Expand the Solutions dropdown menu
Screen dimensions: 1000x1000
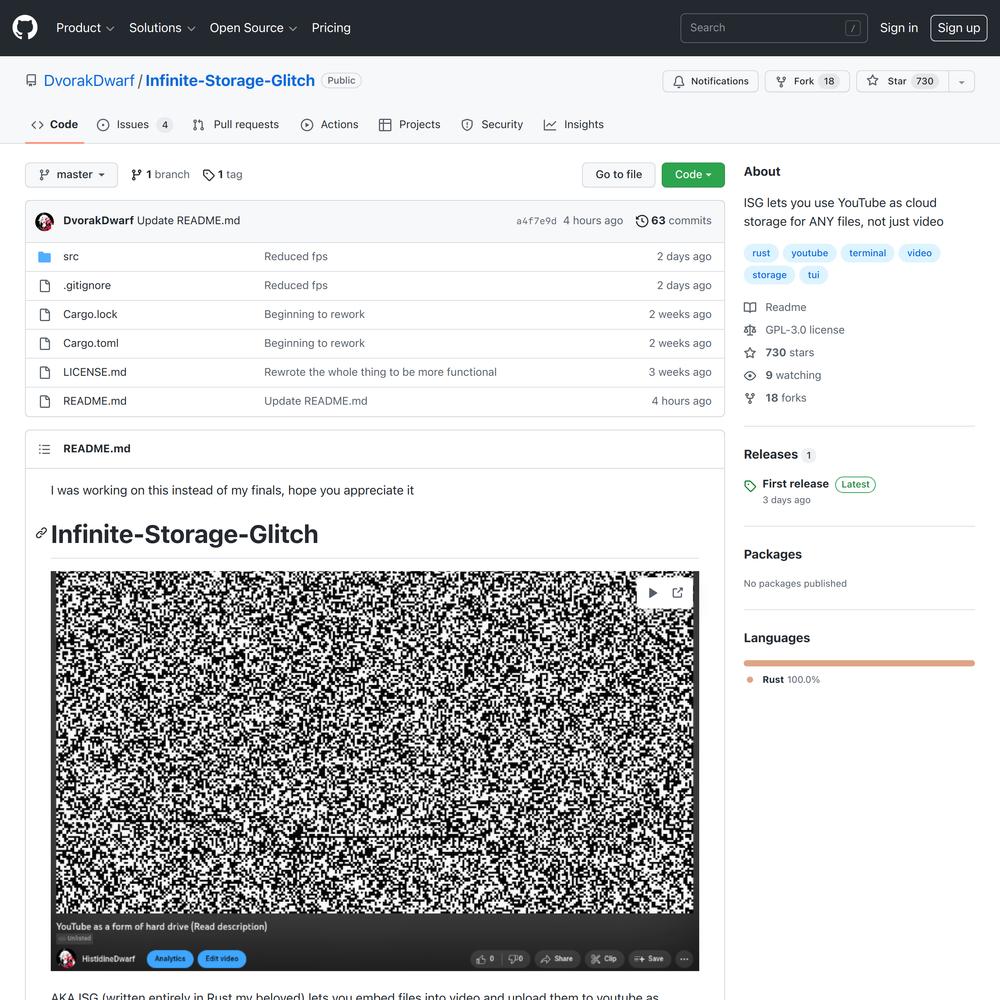coord(162,27)
